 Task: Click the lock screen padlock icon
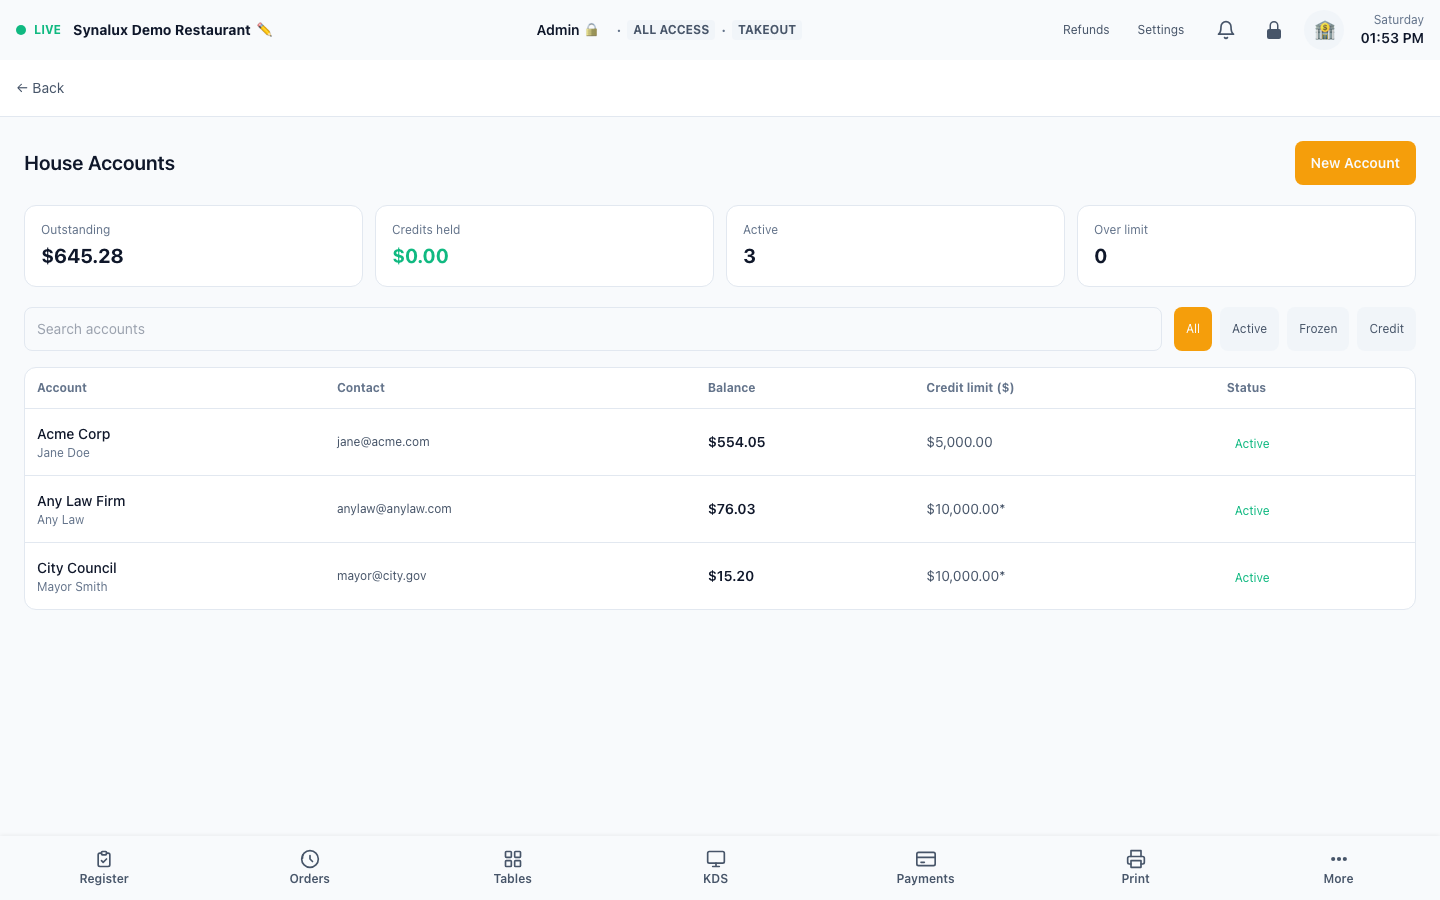pos(1274,30)
